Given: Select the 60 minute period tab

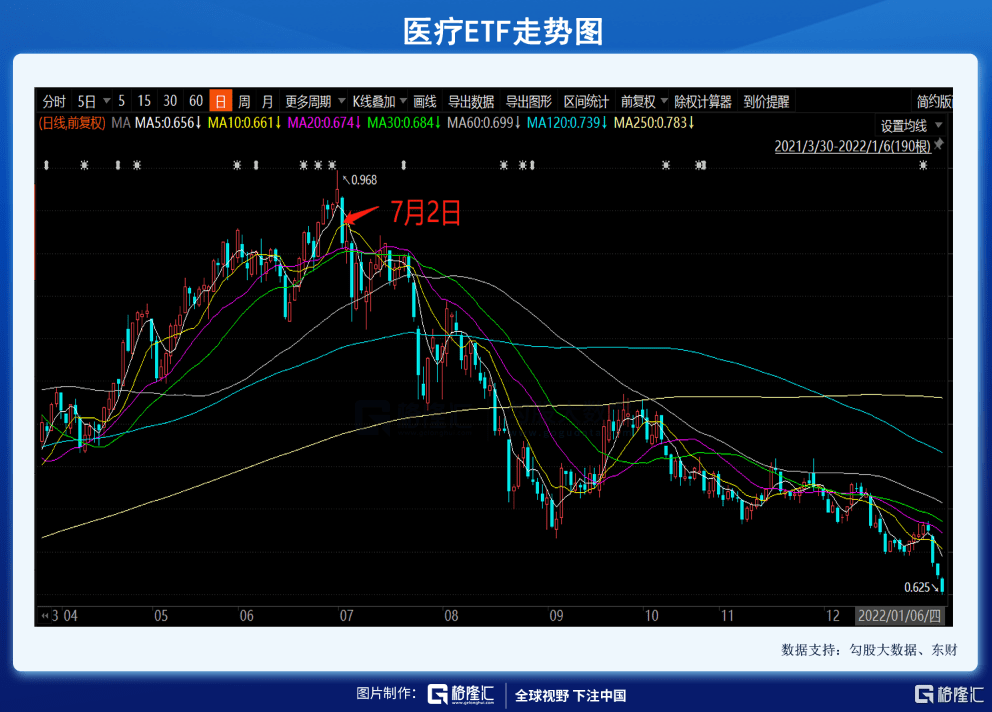Looking at the screenshot, I should pos(195,101).
